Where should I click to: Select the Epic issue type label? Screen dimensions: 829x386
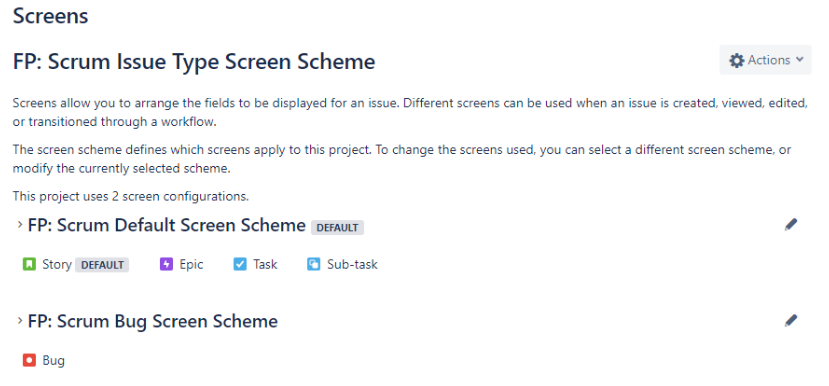[x=191, y=264]
